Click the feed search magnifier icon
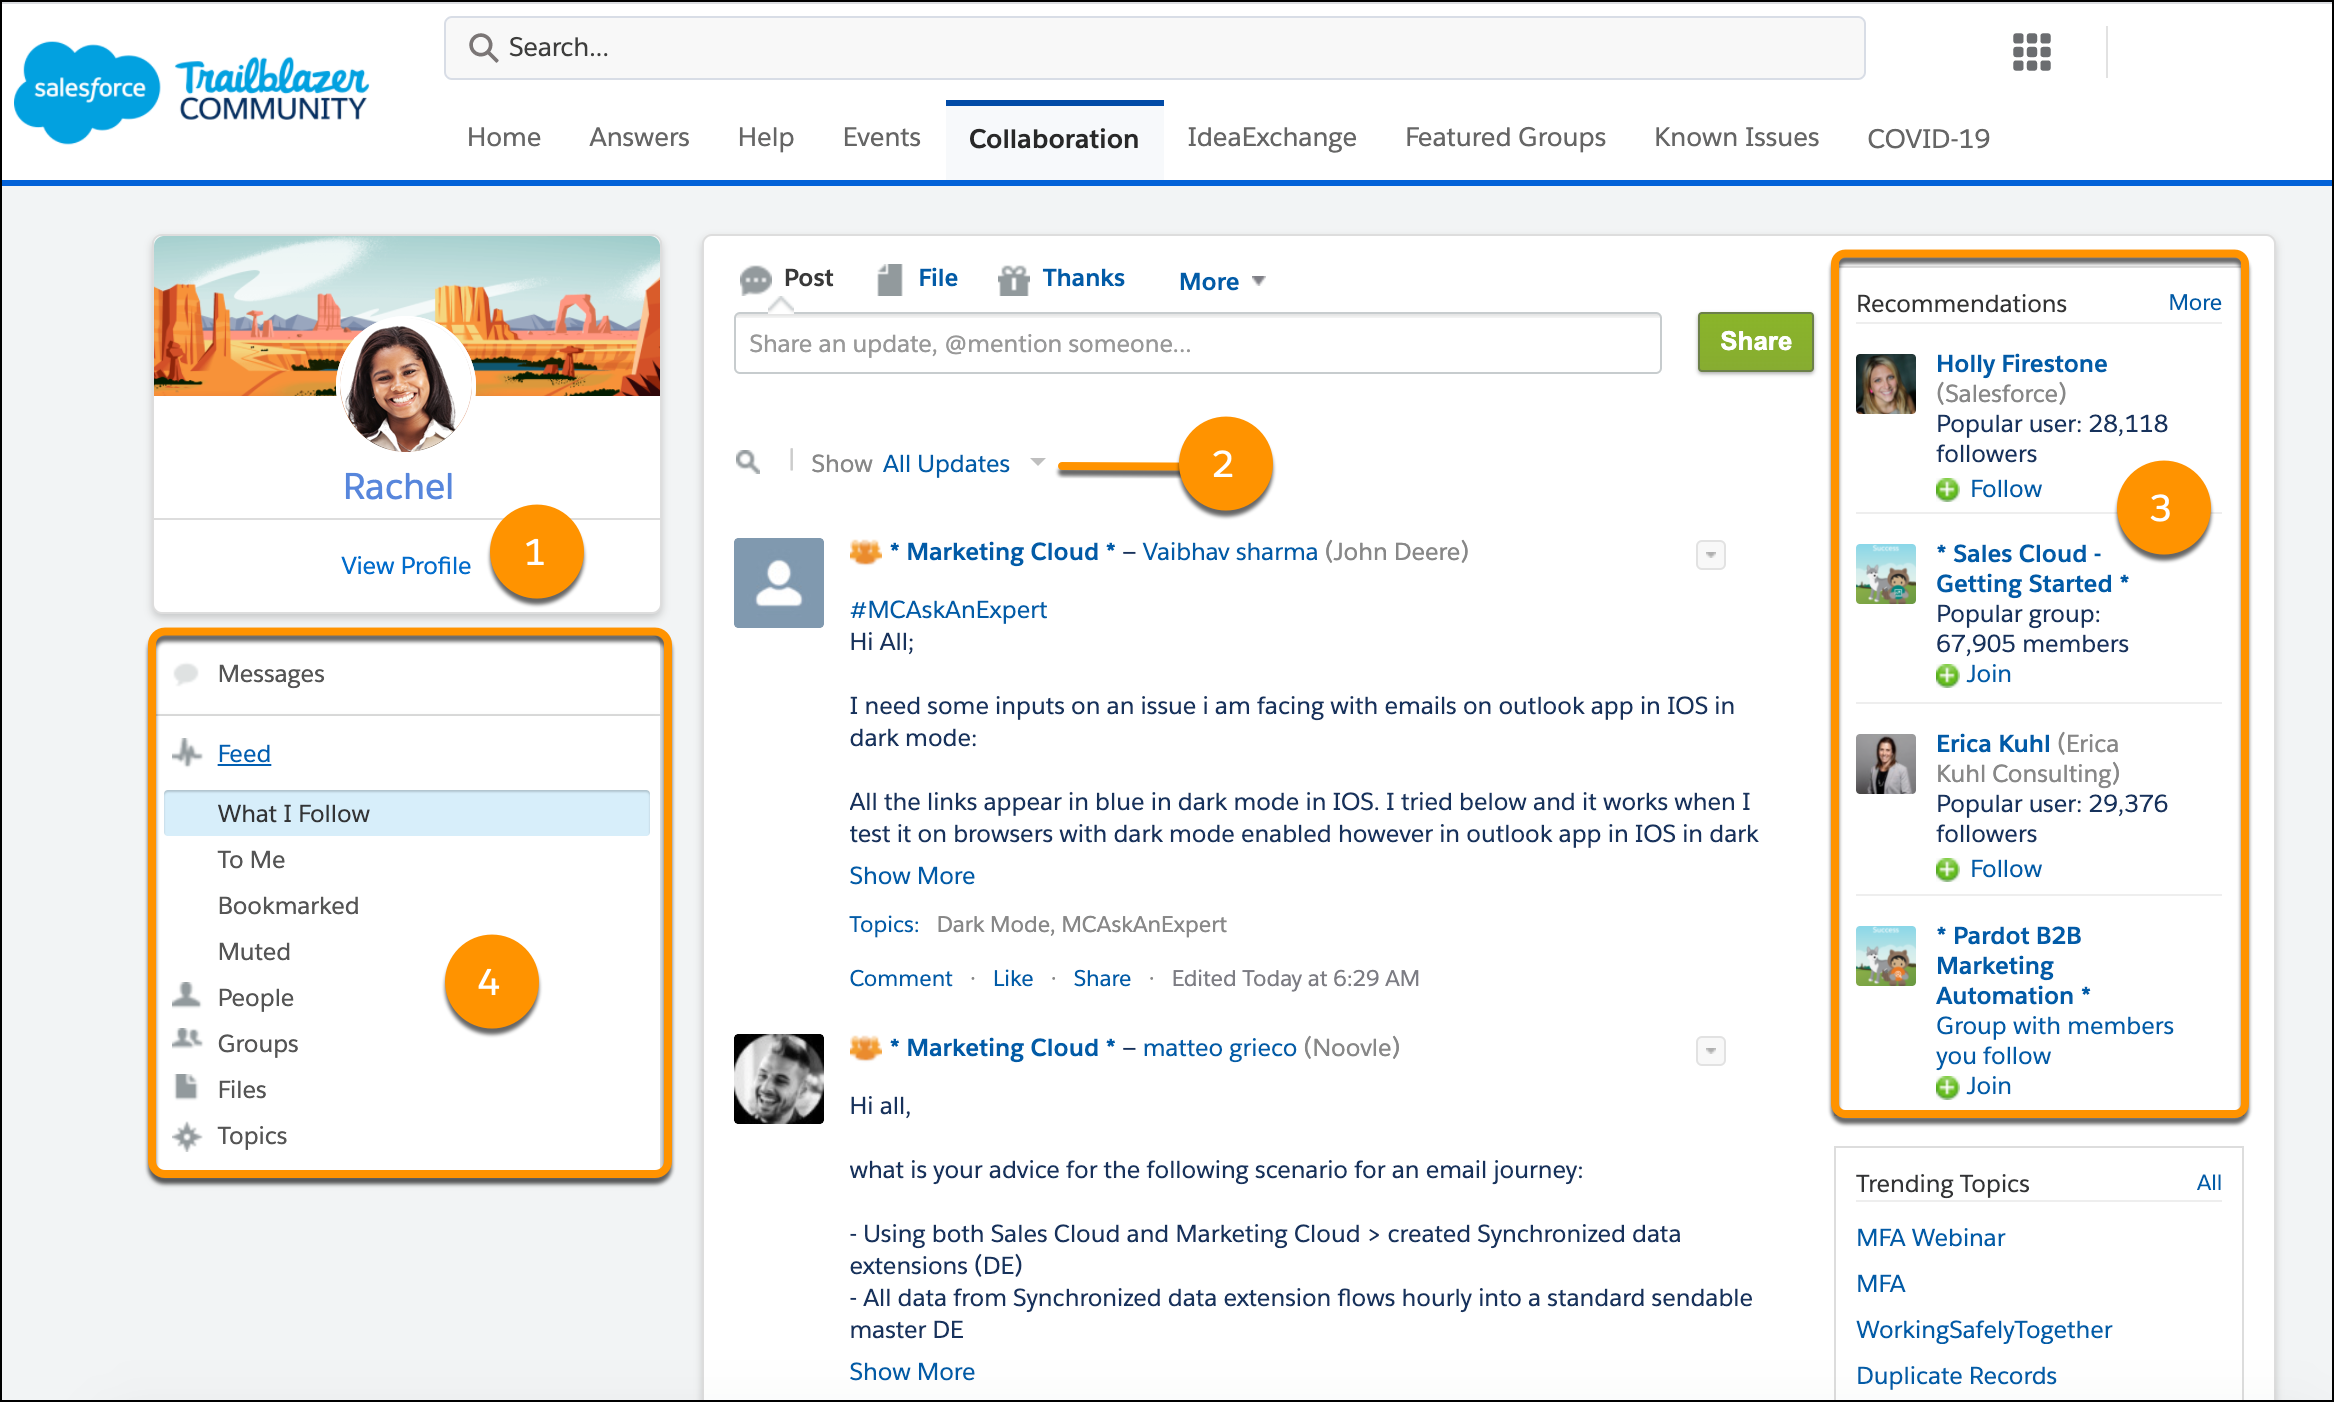 pyautogui.click(x=747, y=461)
